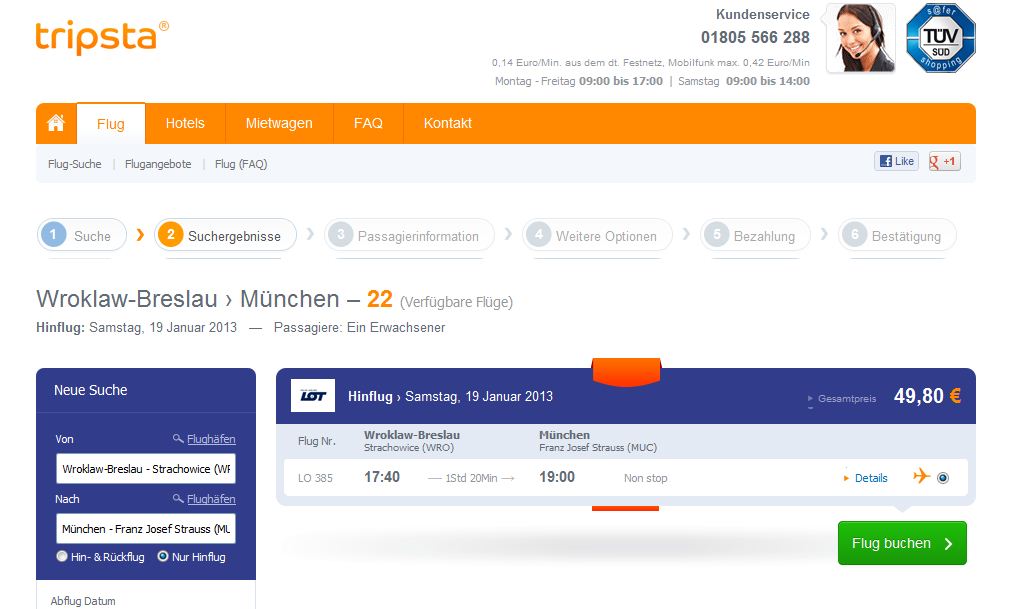Open the Kontakt tab
1015x609 pixels.
pos(448,123)
